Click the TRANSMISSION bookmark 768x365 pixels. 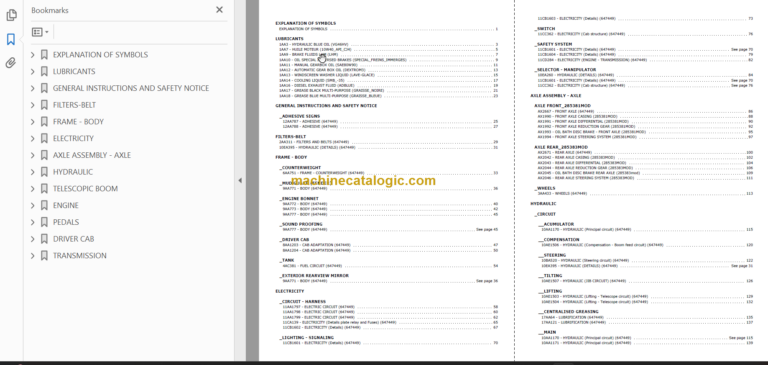pos(79,256)
